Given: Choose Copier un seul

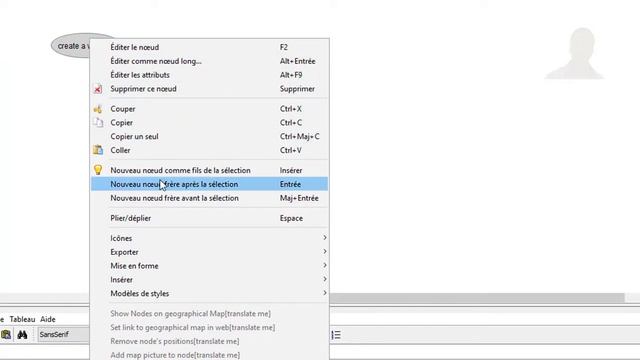Looking at the screenshot, I should [209, 137].
